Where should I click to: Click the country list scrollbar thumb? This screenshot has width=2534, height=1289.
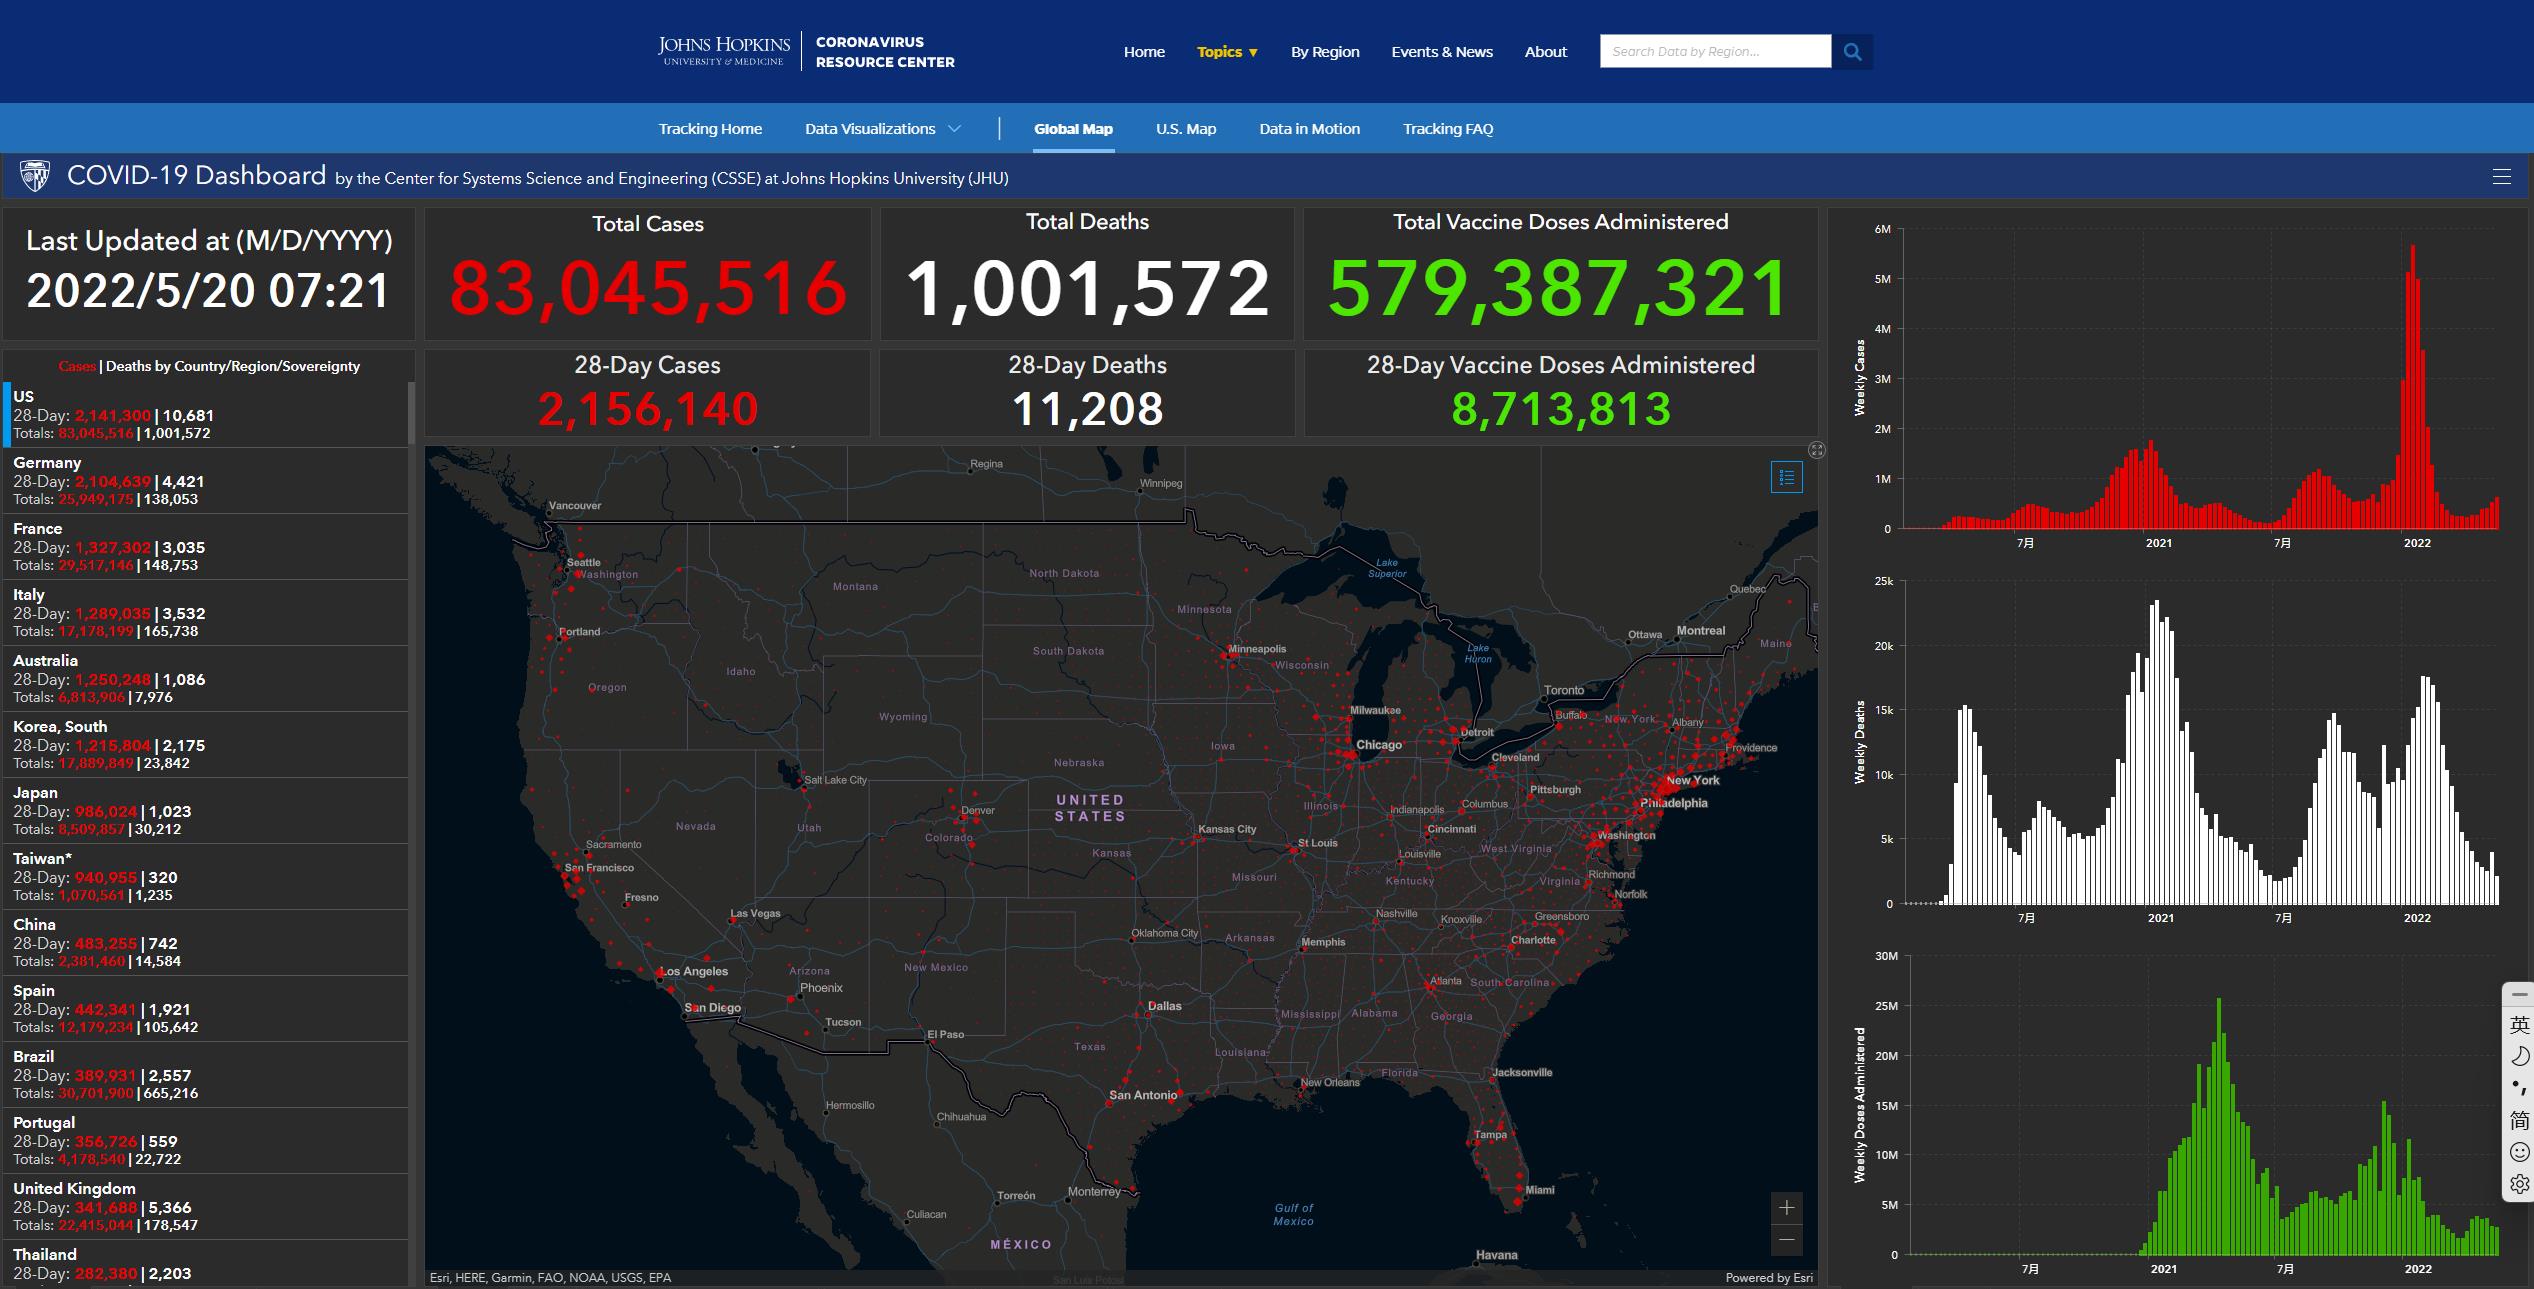(410, 414)
